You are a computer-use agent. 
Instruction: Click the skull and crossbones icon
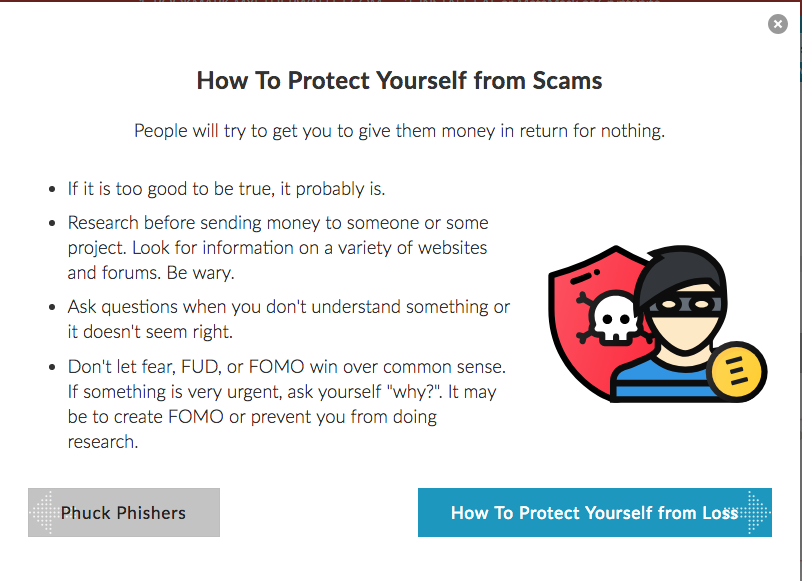[612, 318]
